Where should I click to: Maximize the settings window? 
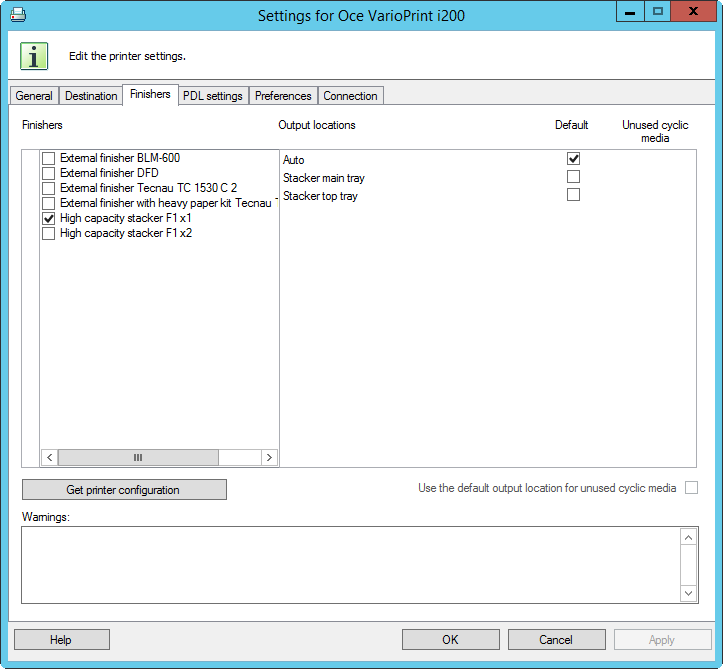pos(658,12)
